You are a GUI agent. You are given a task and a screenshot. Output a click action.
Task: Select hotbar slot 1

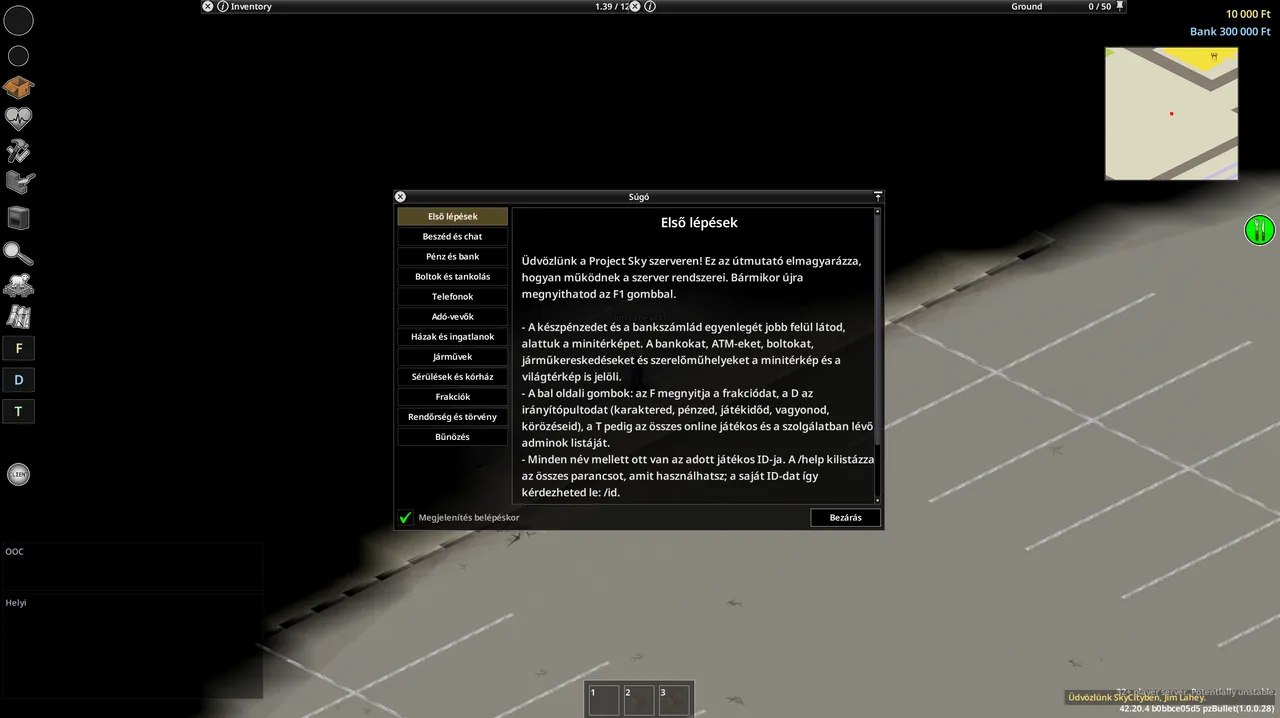[x=604, y=699]
